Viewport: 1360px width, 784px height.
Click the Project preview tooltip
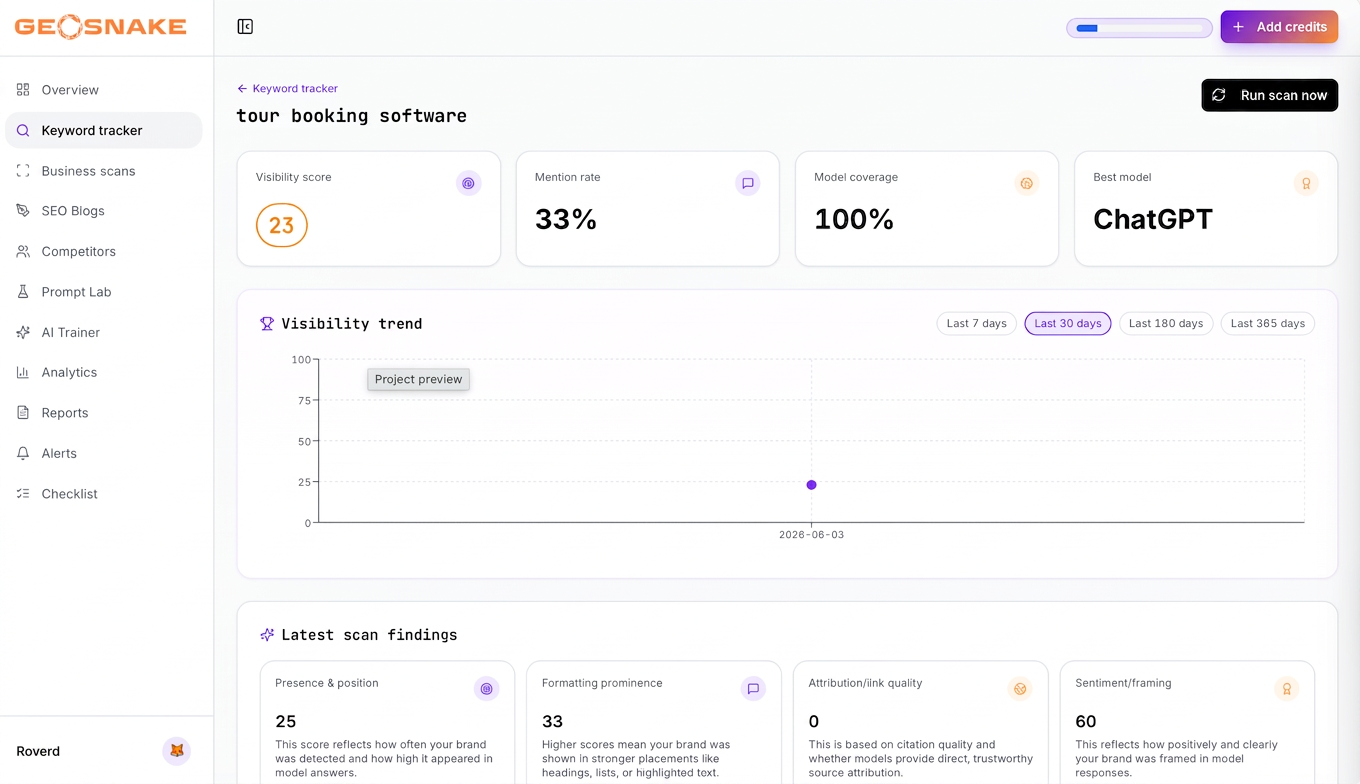coord(418,379)
